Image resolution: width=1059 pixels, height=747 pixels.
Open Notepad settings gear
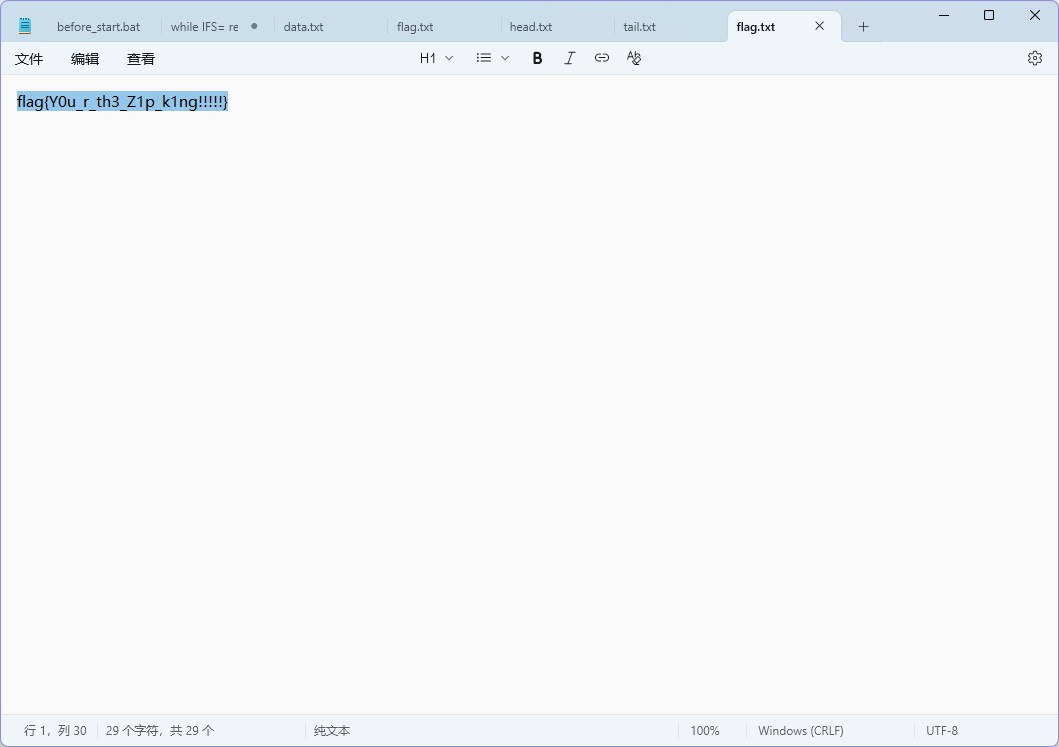pyautogui.click(x=1034, y=58)
